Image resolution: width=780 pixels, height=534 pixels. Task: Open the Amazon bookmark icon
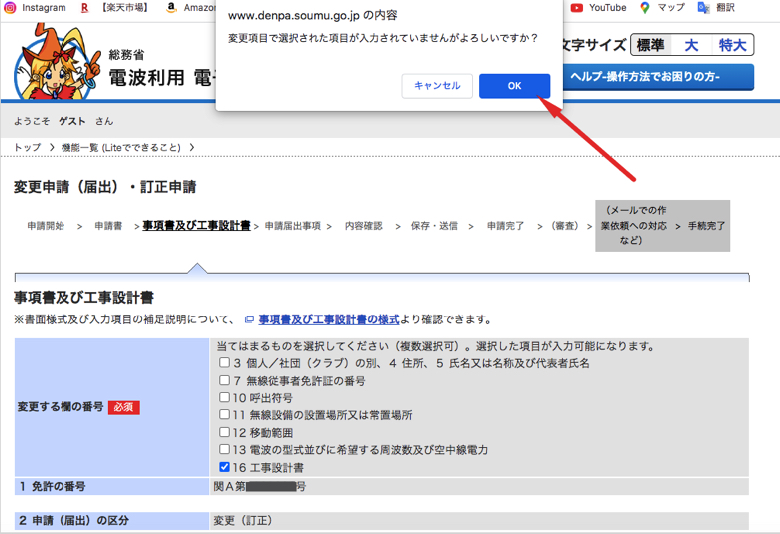pyautogui.click(x=171, y=7)
